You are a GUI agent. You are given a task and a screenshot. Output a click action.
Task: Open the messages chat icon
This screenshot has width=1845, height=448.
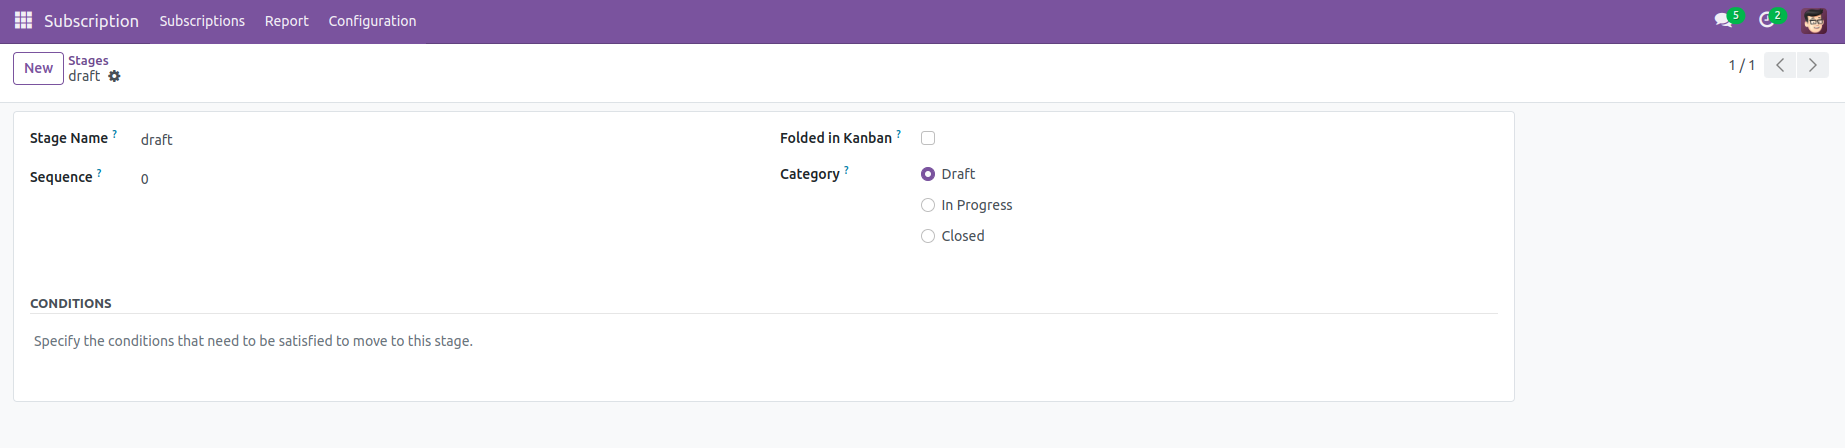click(1722, 20)
